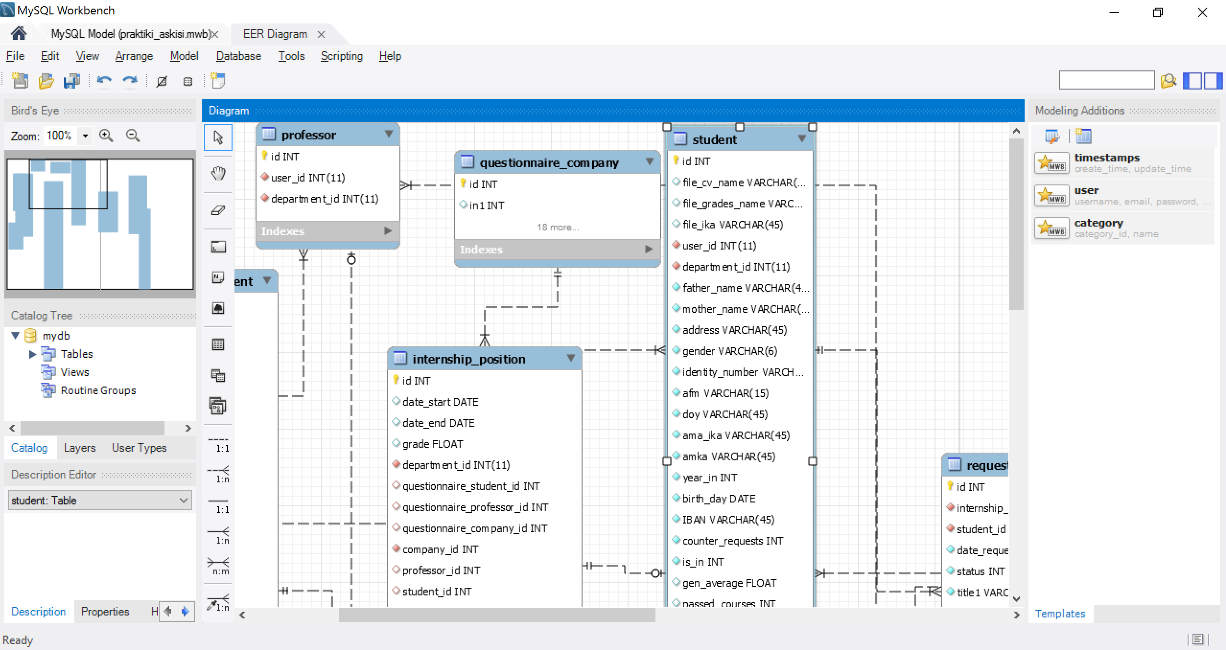Screen dimensions: 1226x650
Task: Select Views in the Catalog Tree
Action: click(75, 372)
